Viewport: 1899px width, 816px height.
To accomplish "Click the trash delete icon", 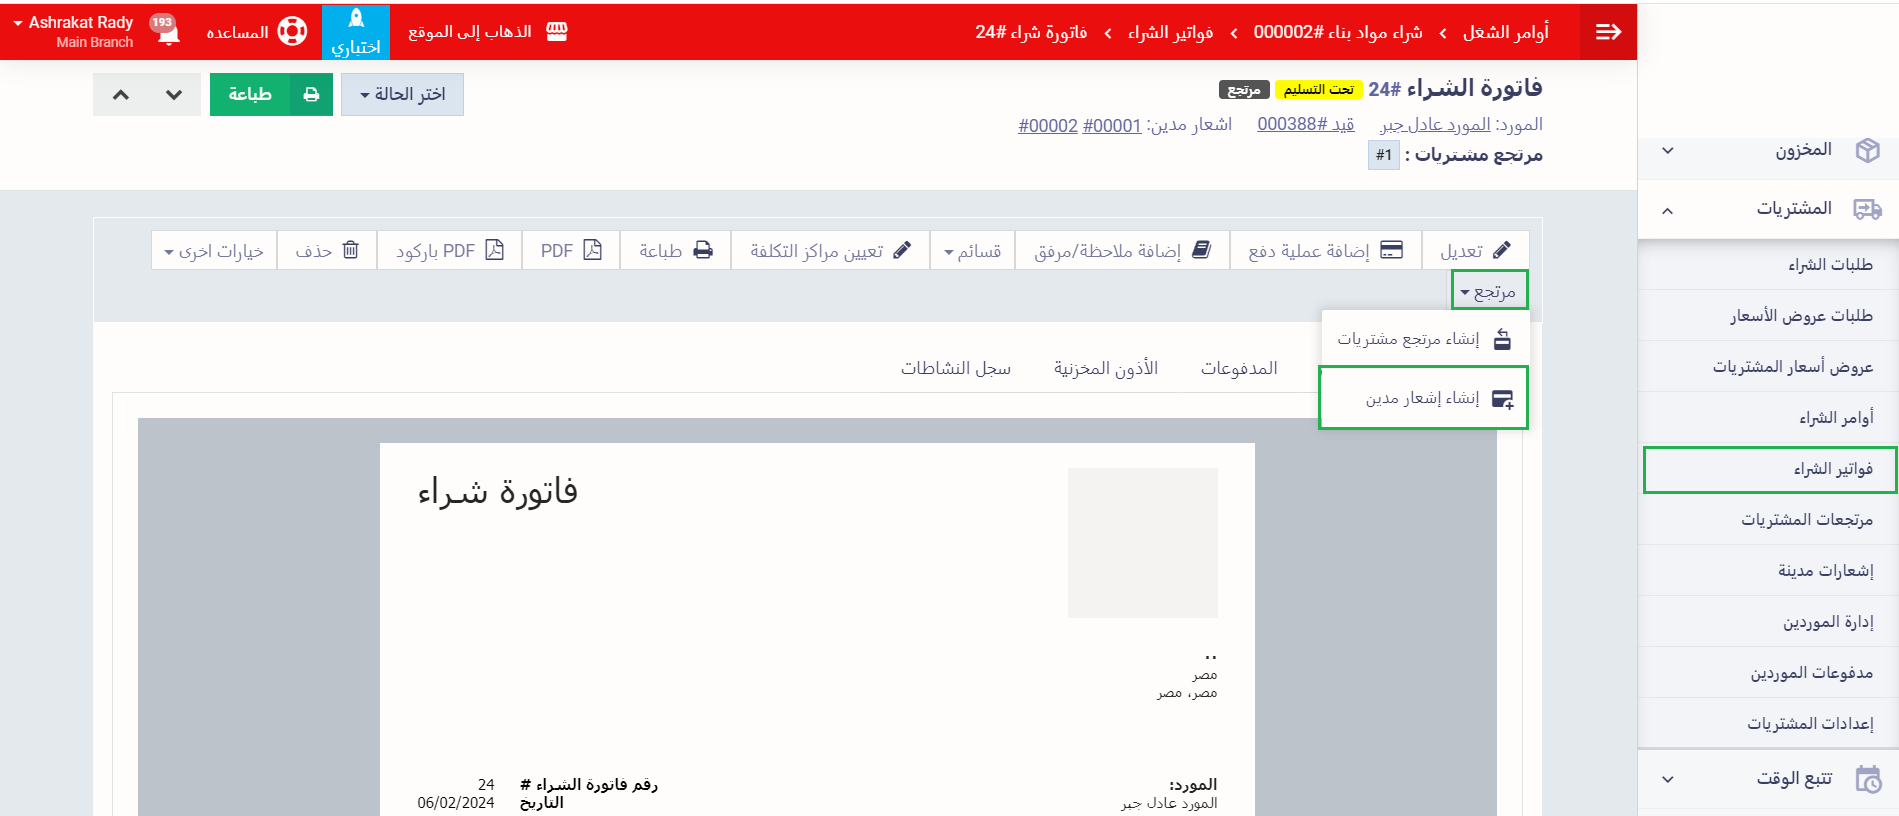I will (x=350, y=250).
